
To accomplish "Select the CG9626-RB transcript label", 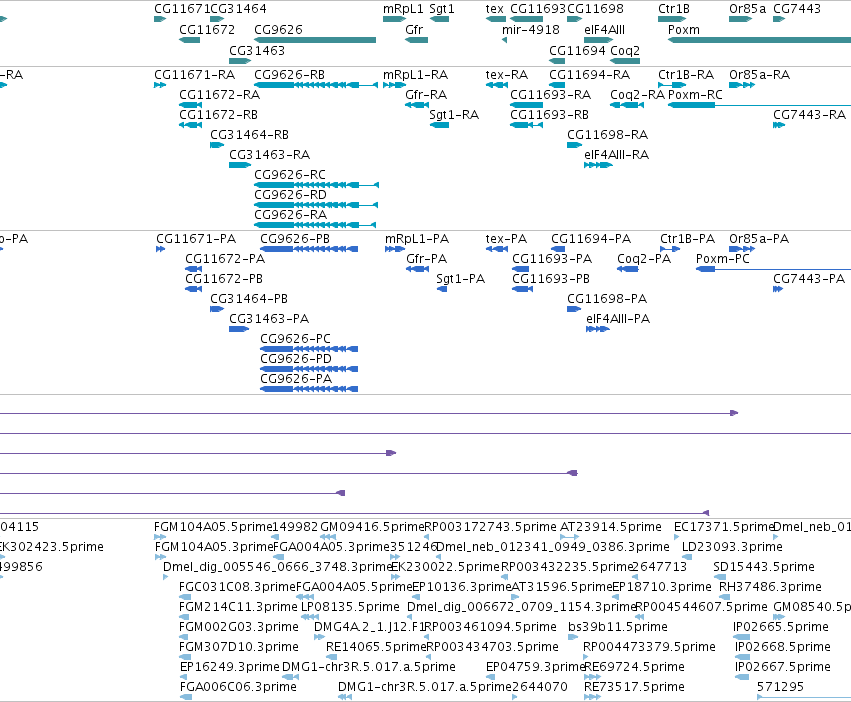I will pos(289,74).
